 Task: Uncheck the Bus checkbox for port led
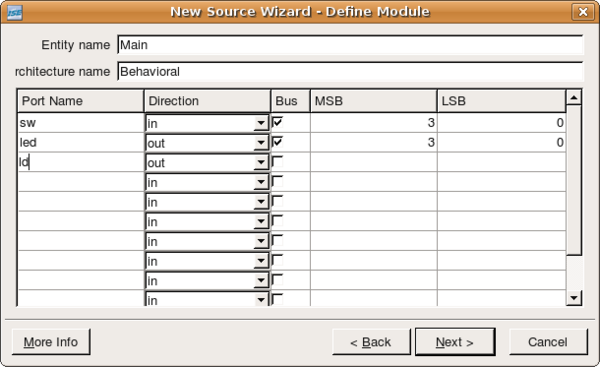(x=277, y=142)
